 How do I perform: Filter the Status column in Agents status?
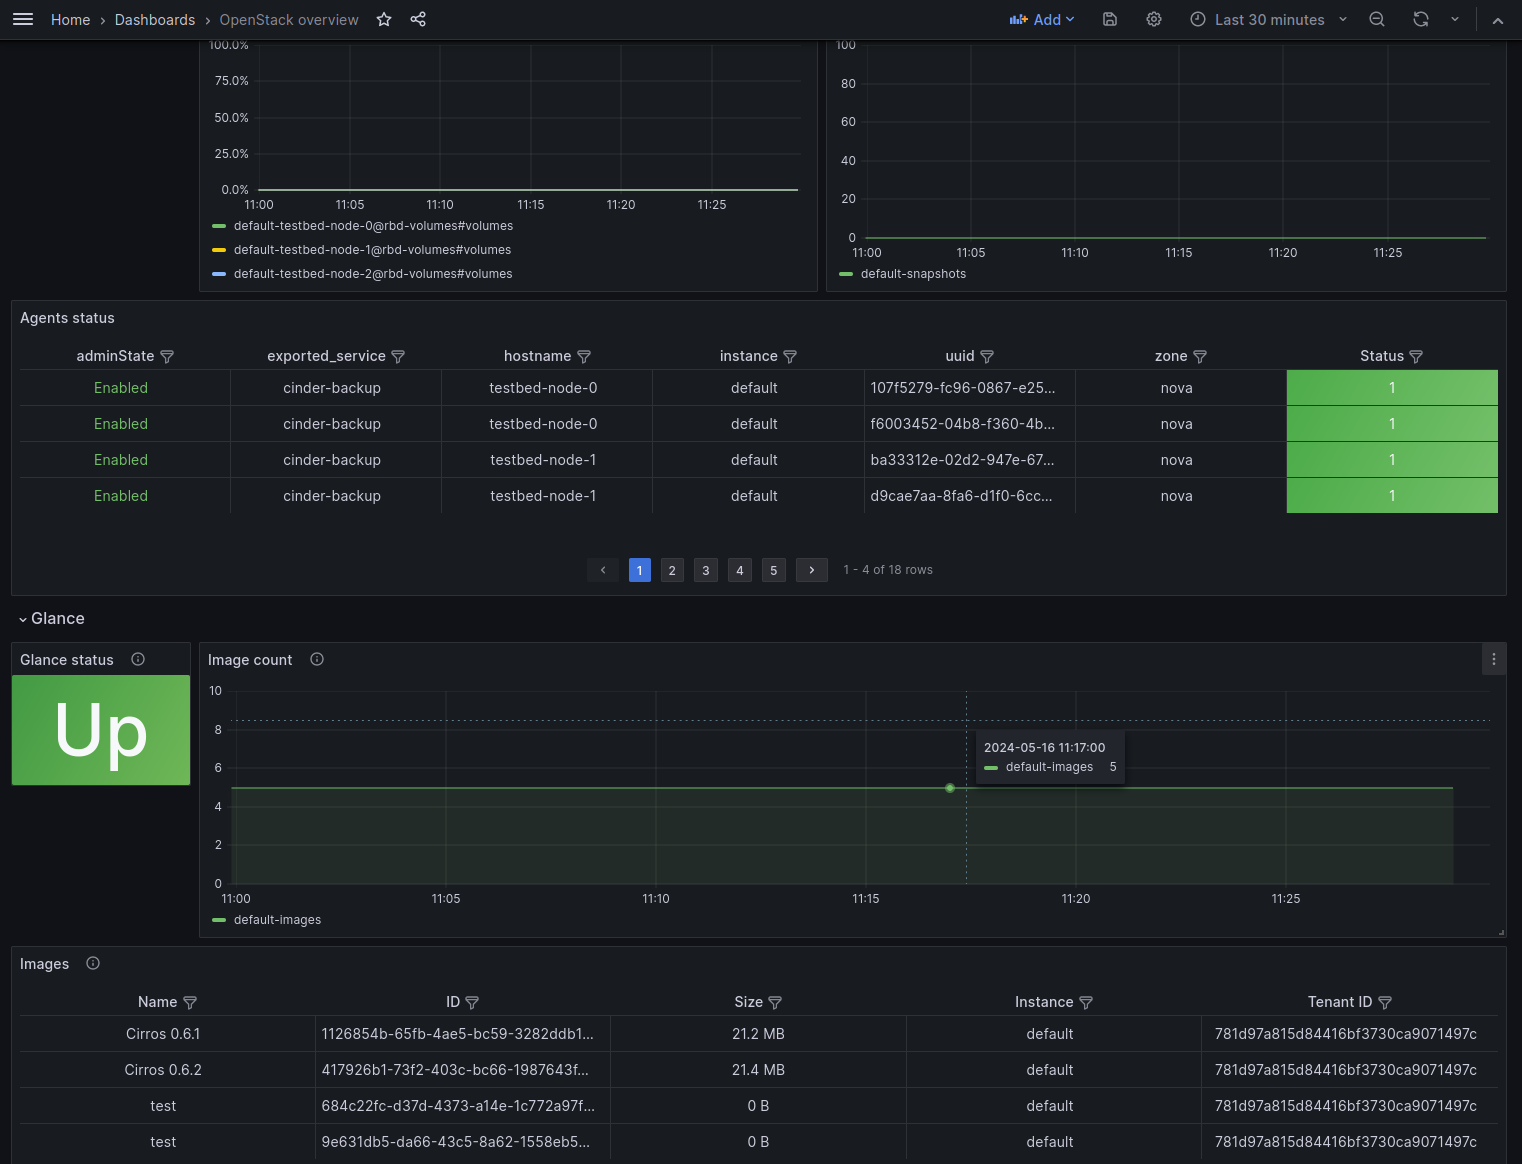[x=1416, y=357]
